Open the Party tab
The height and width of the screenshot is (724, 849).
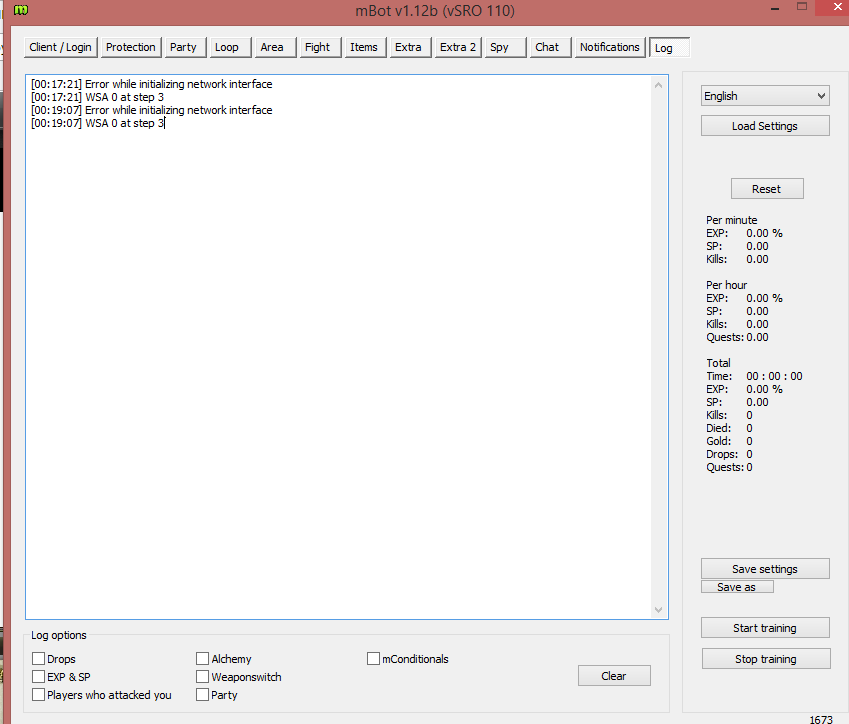(x=183, y=47)
